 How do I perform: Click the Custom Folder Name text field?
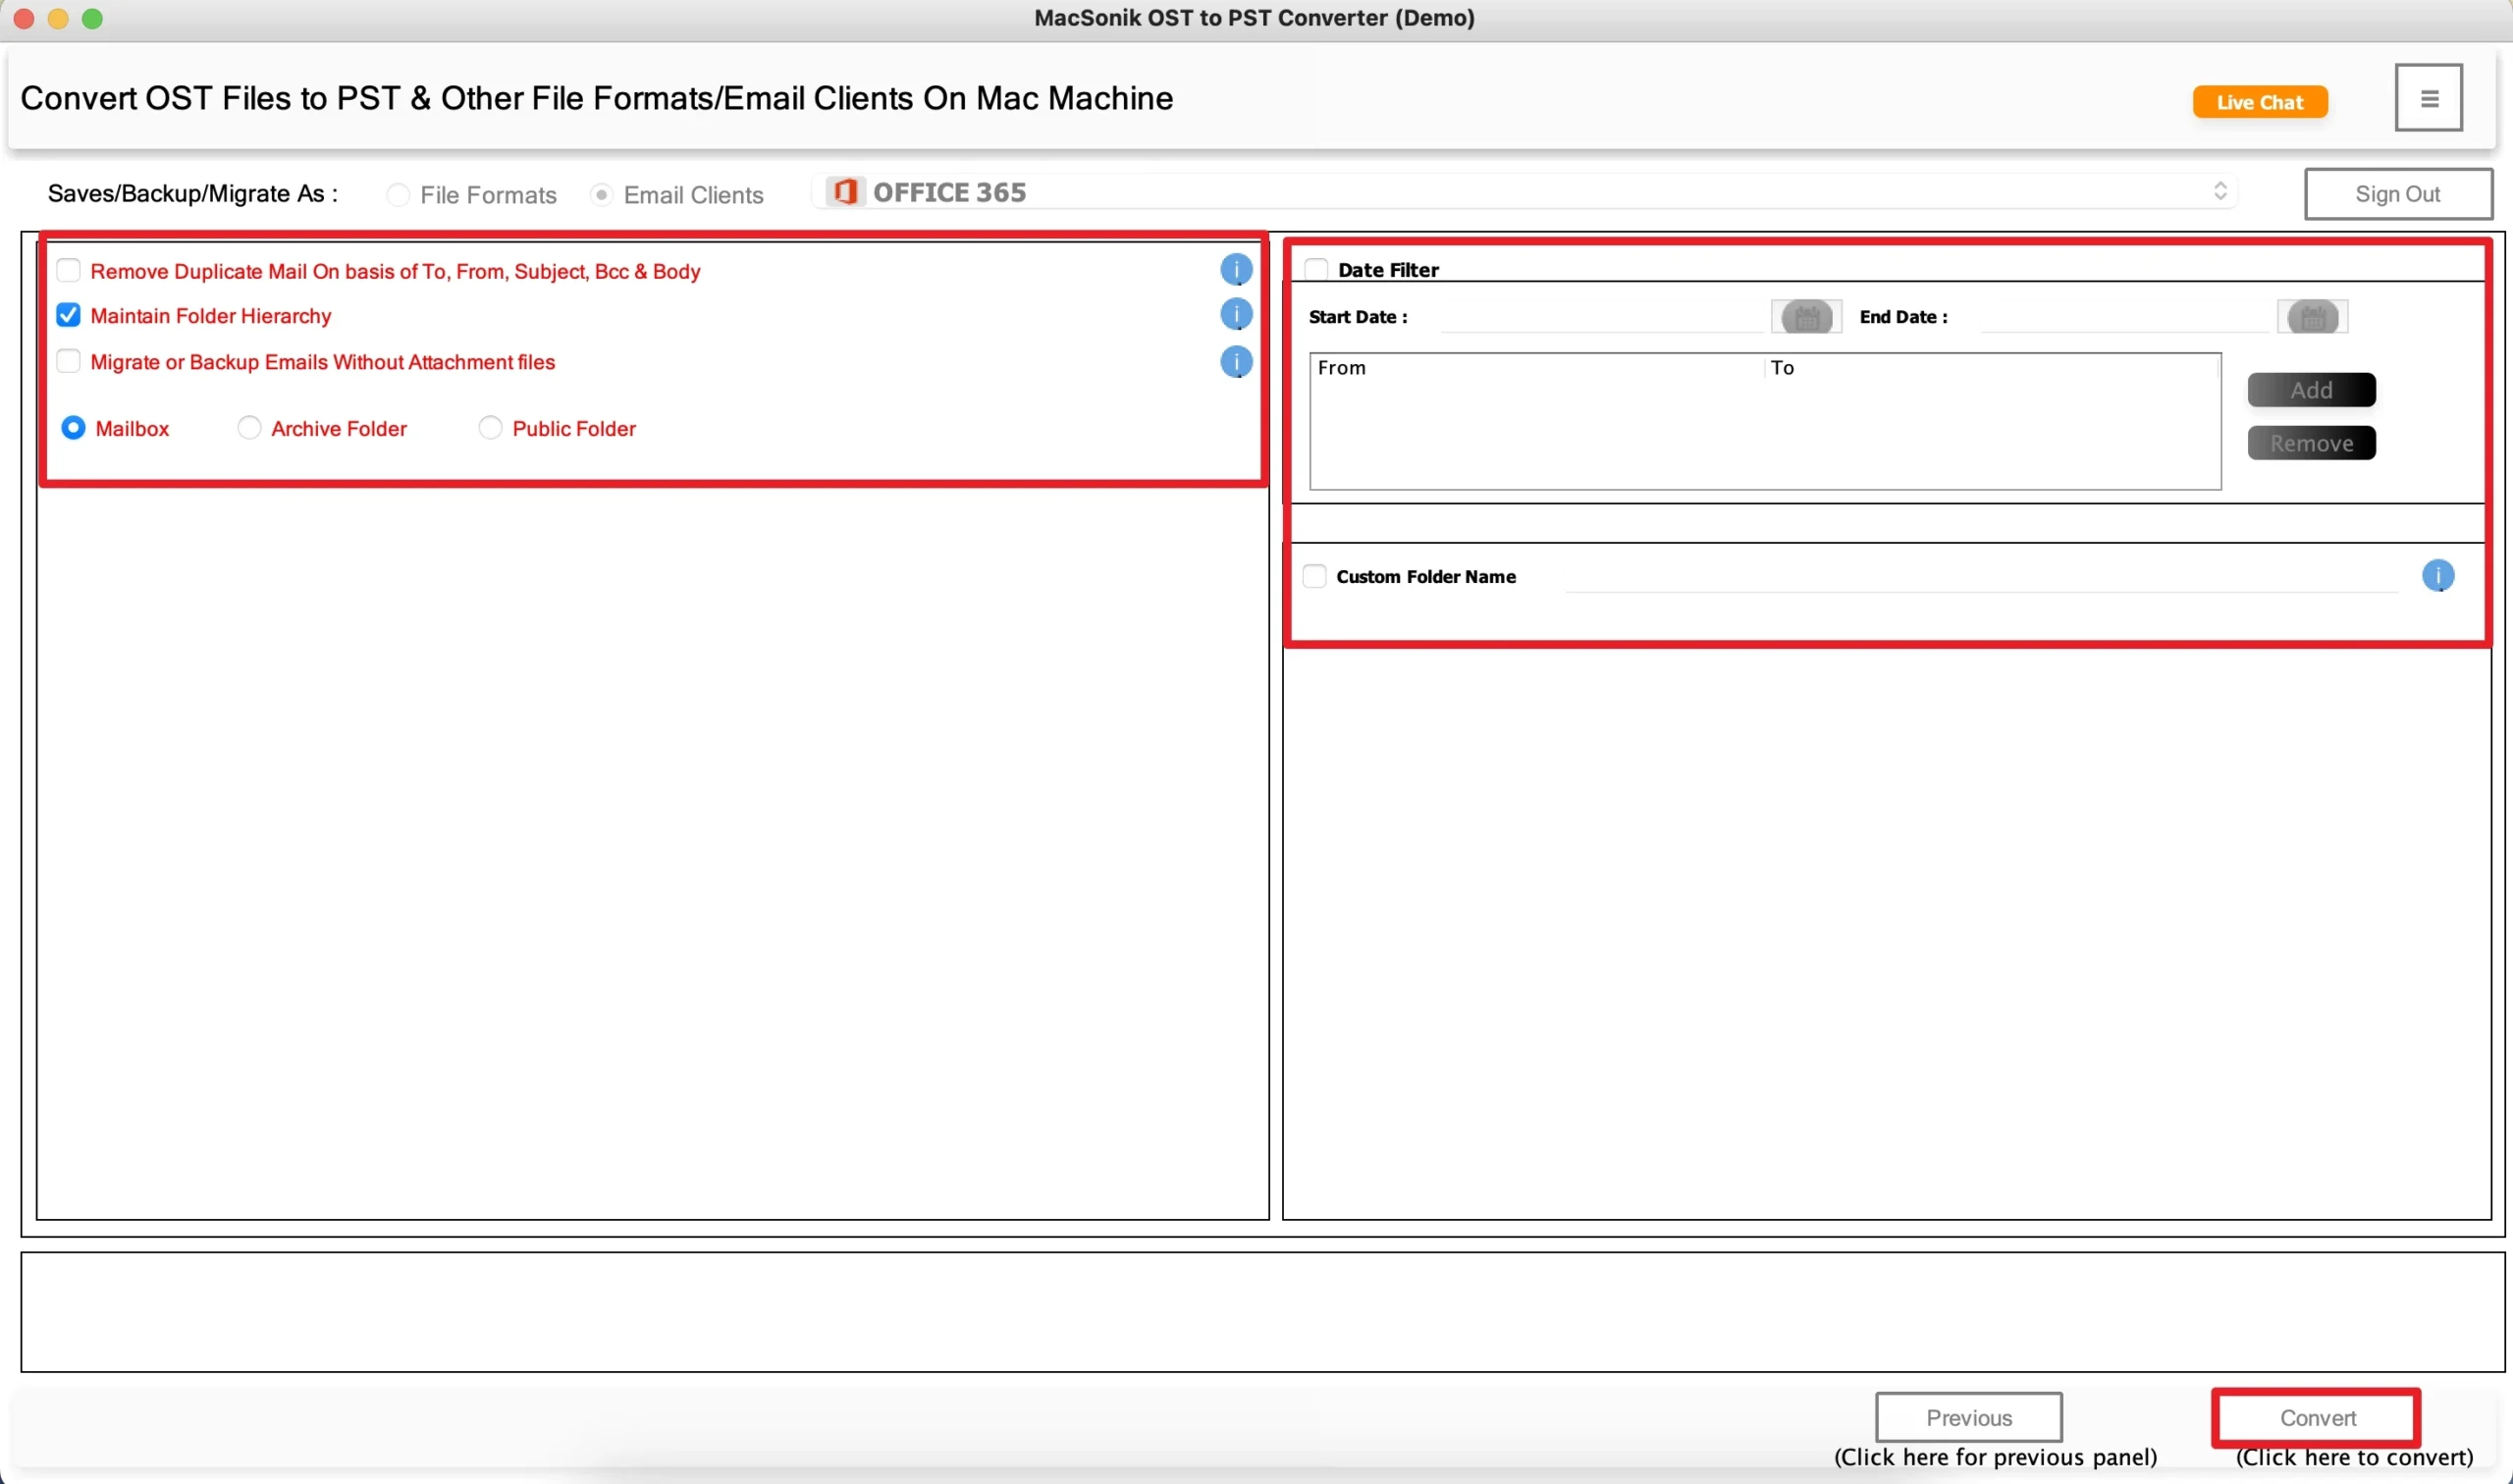pyautogui.click(x=1981, y=576)
